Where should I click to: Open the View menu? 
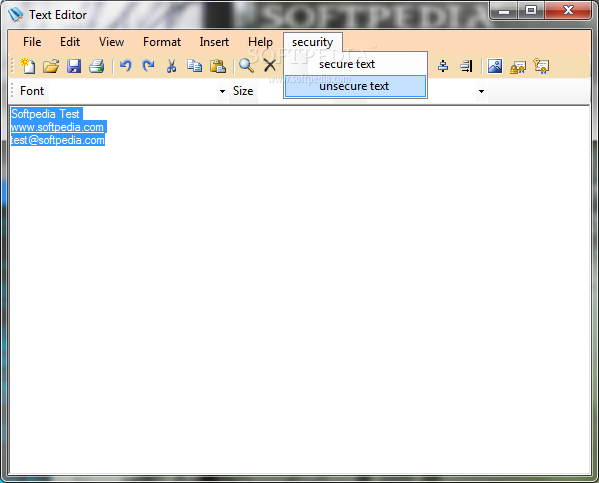[111, 42]
